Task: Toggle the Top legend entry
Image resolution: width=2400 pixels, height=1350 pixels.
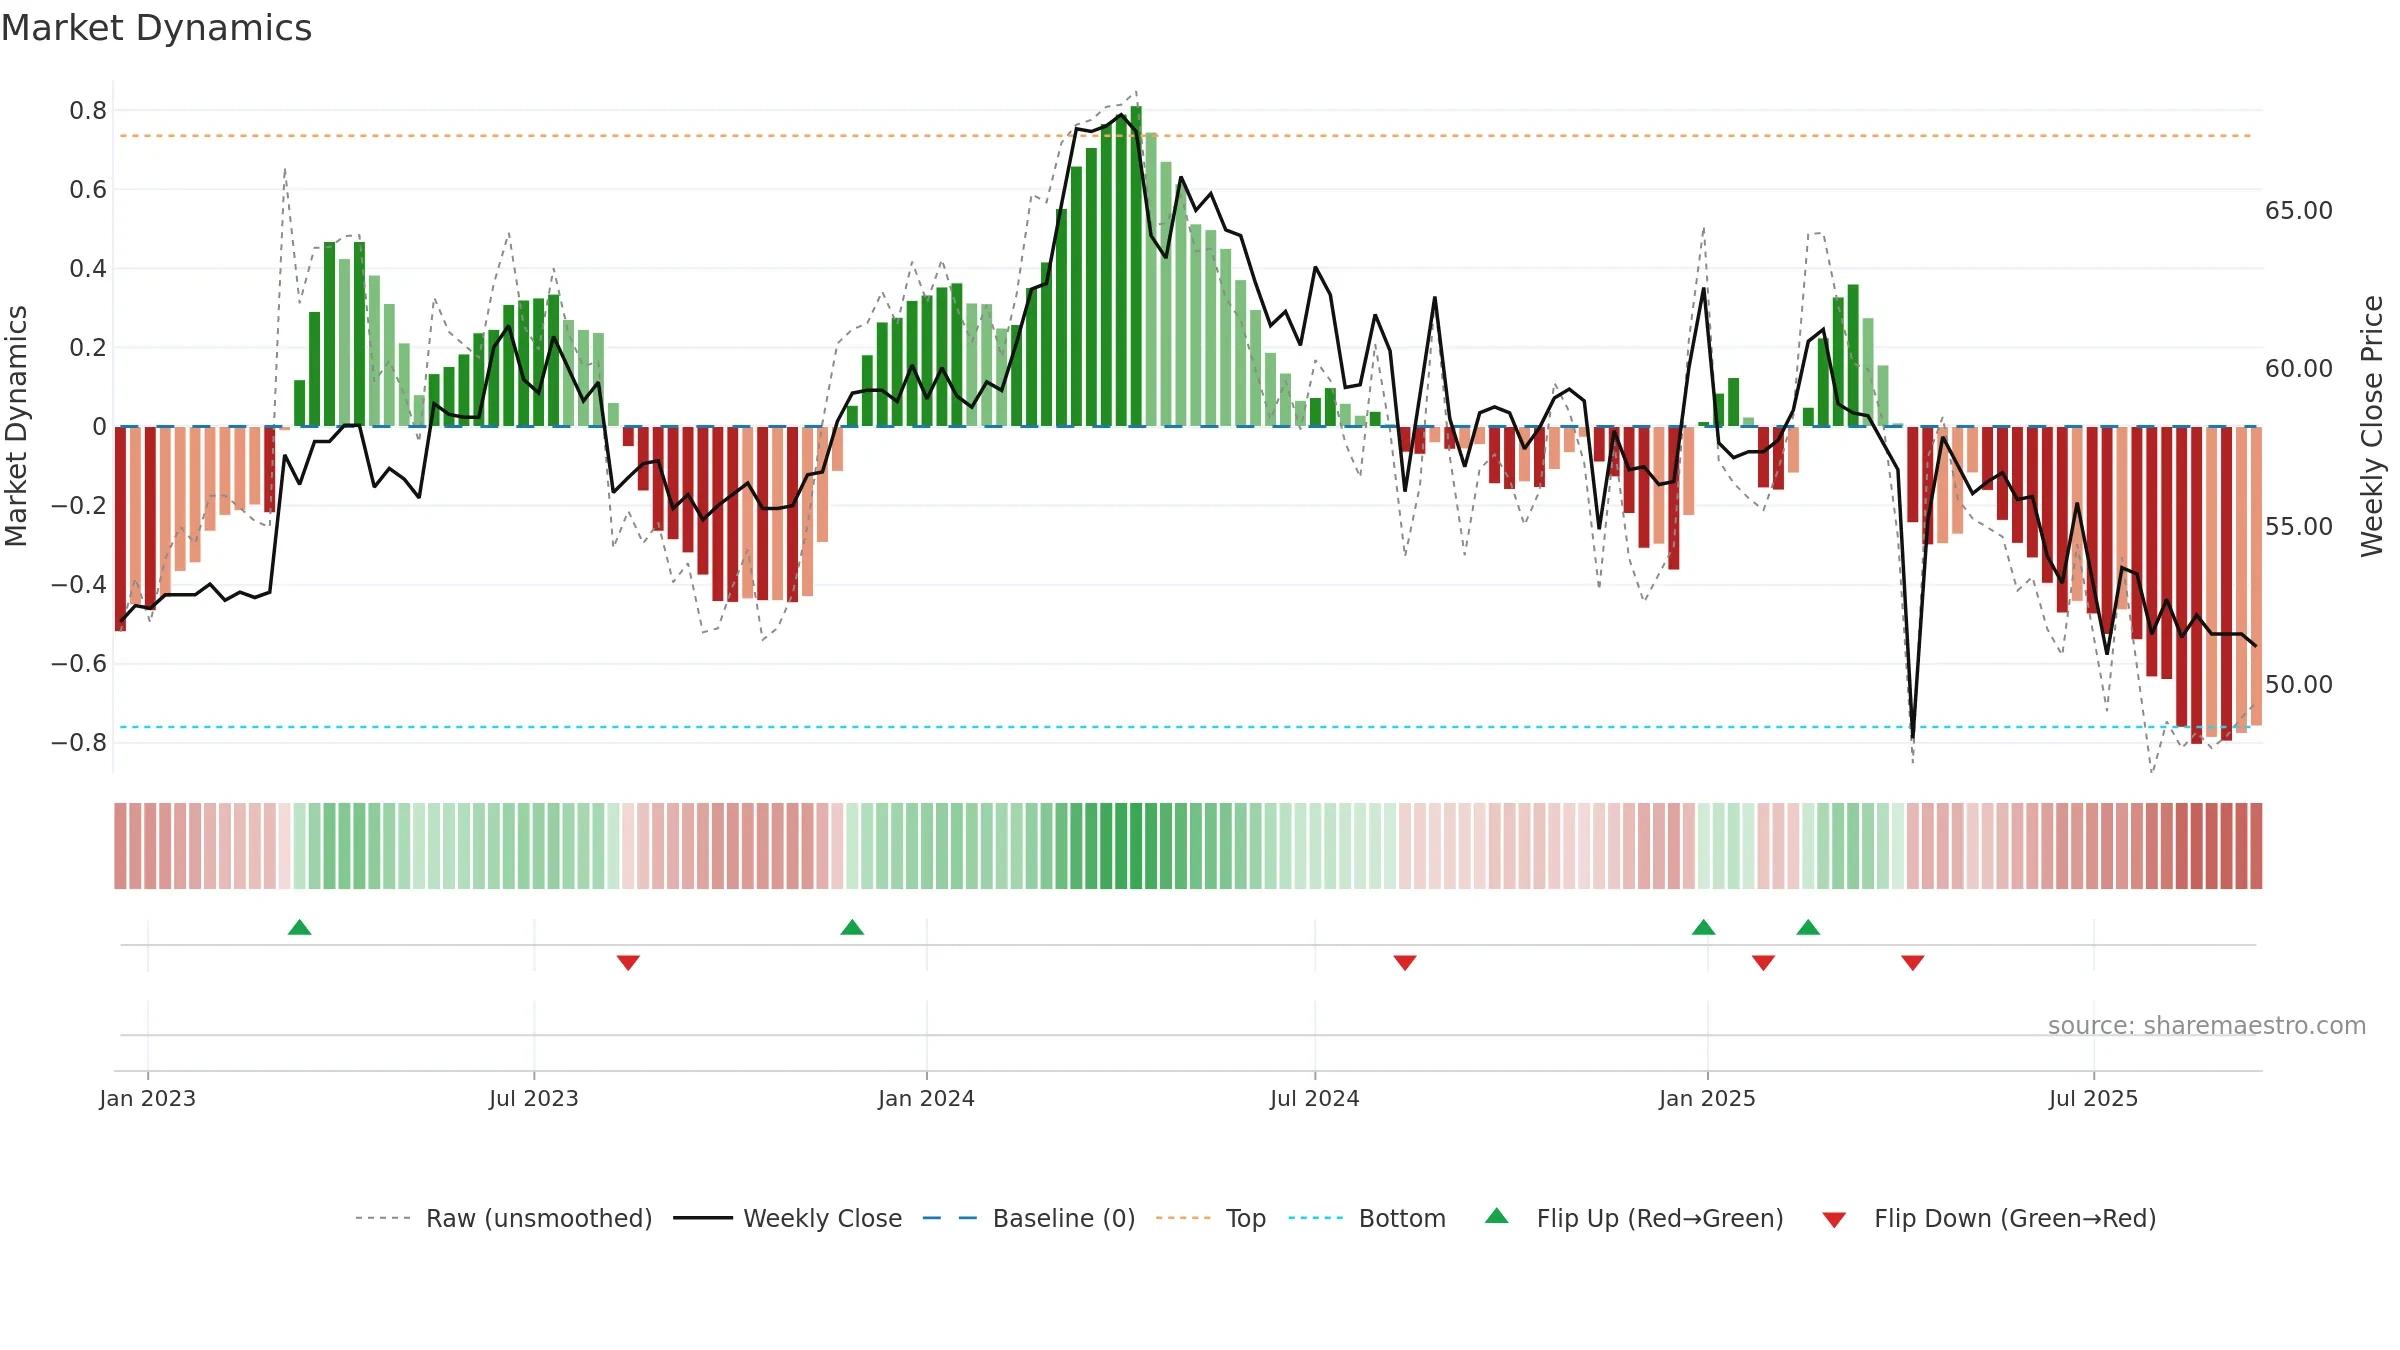Action: pyautogui.click(x=1211, y=1218)
